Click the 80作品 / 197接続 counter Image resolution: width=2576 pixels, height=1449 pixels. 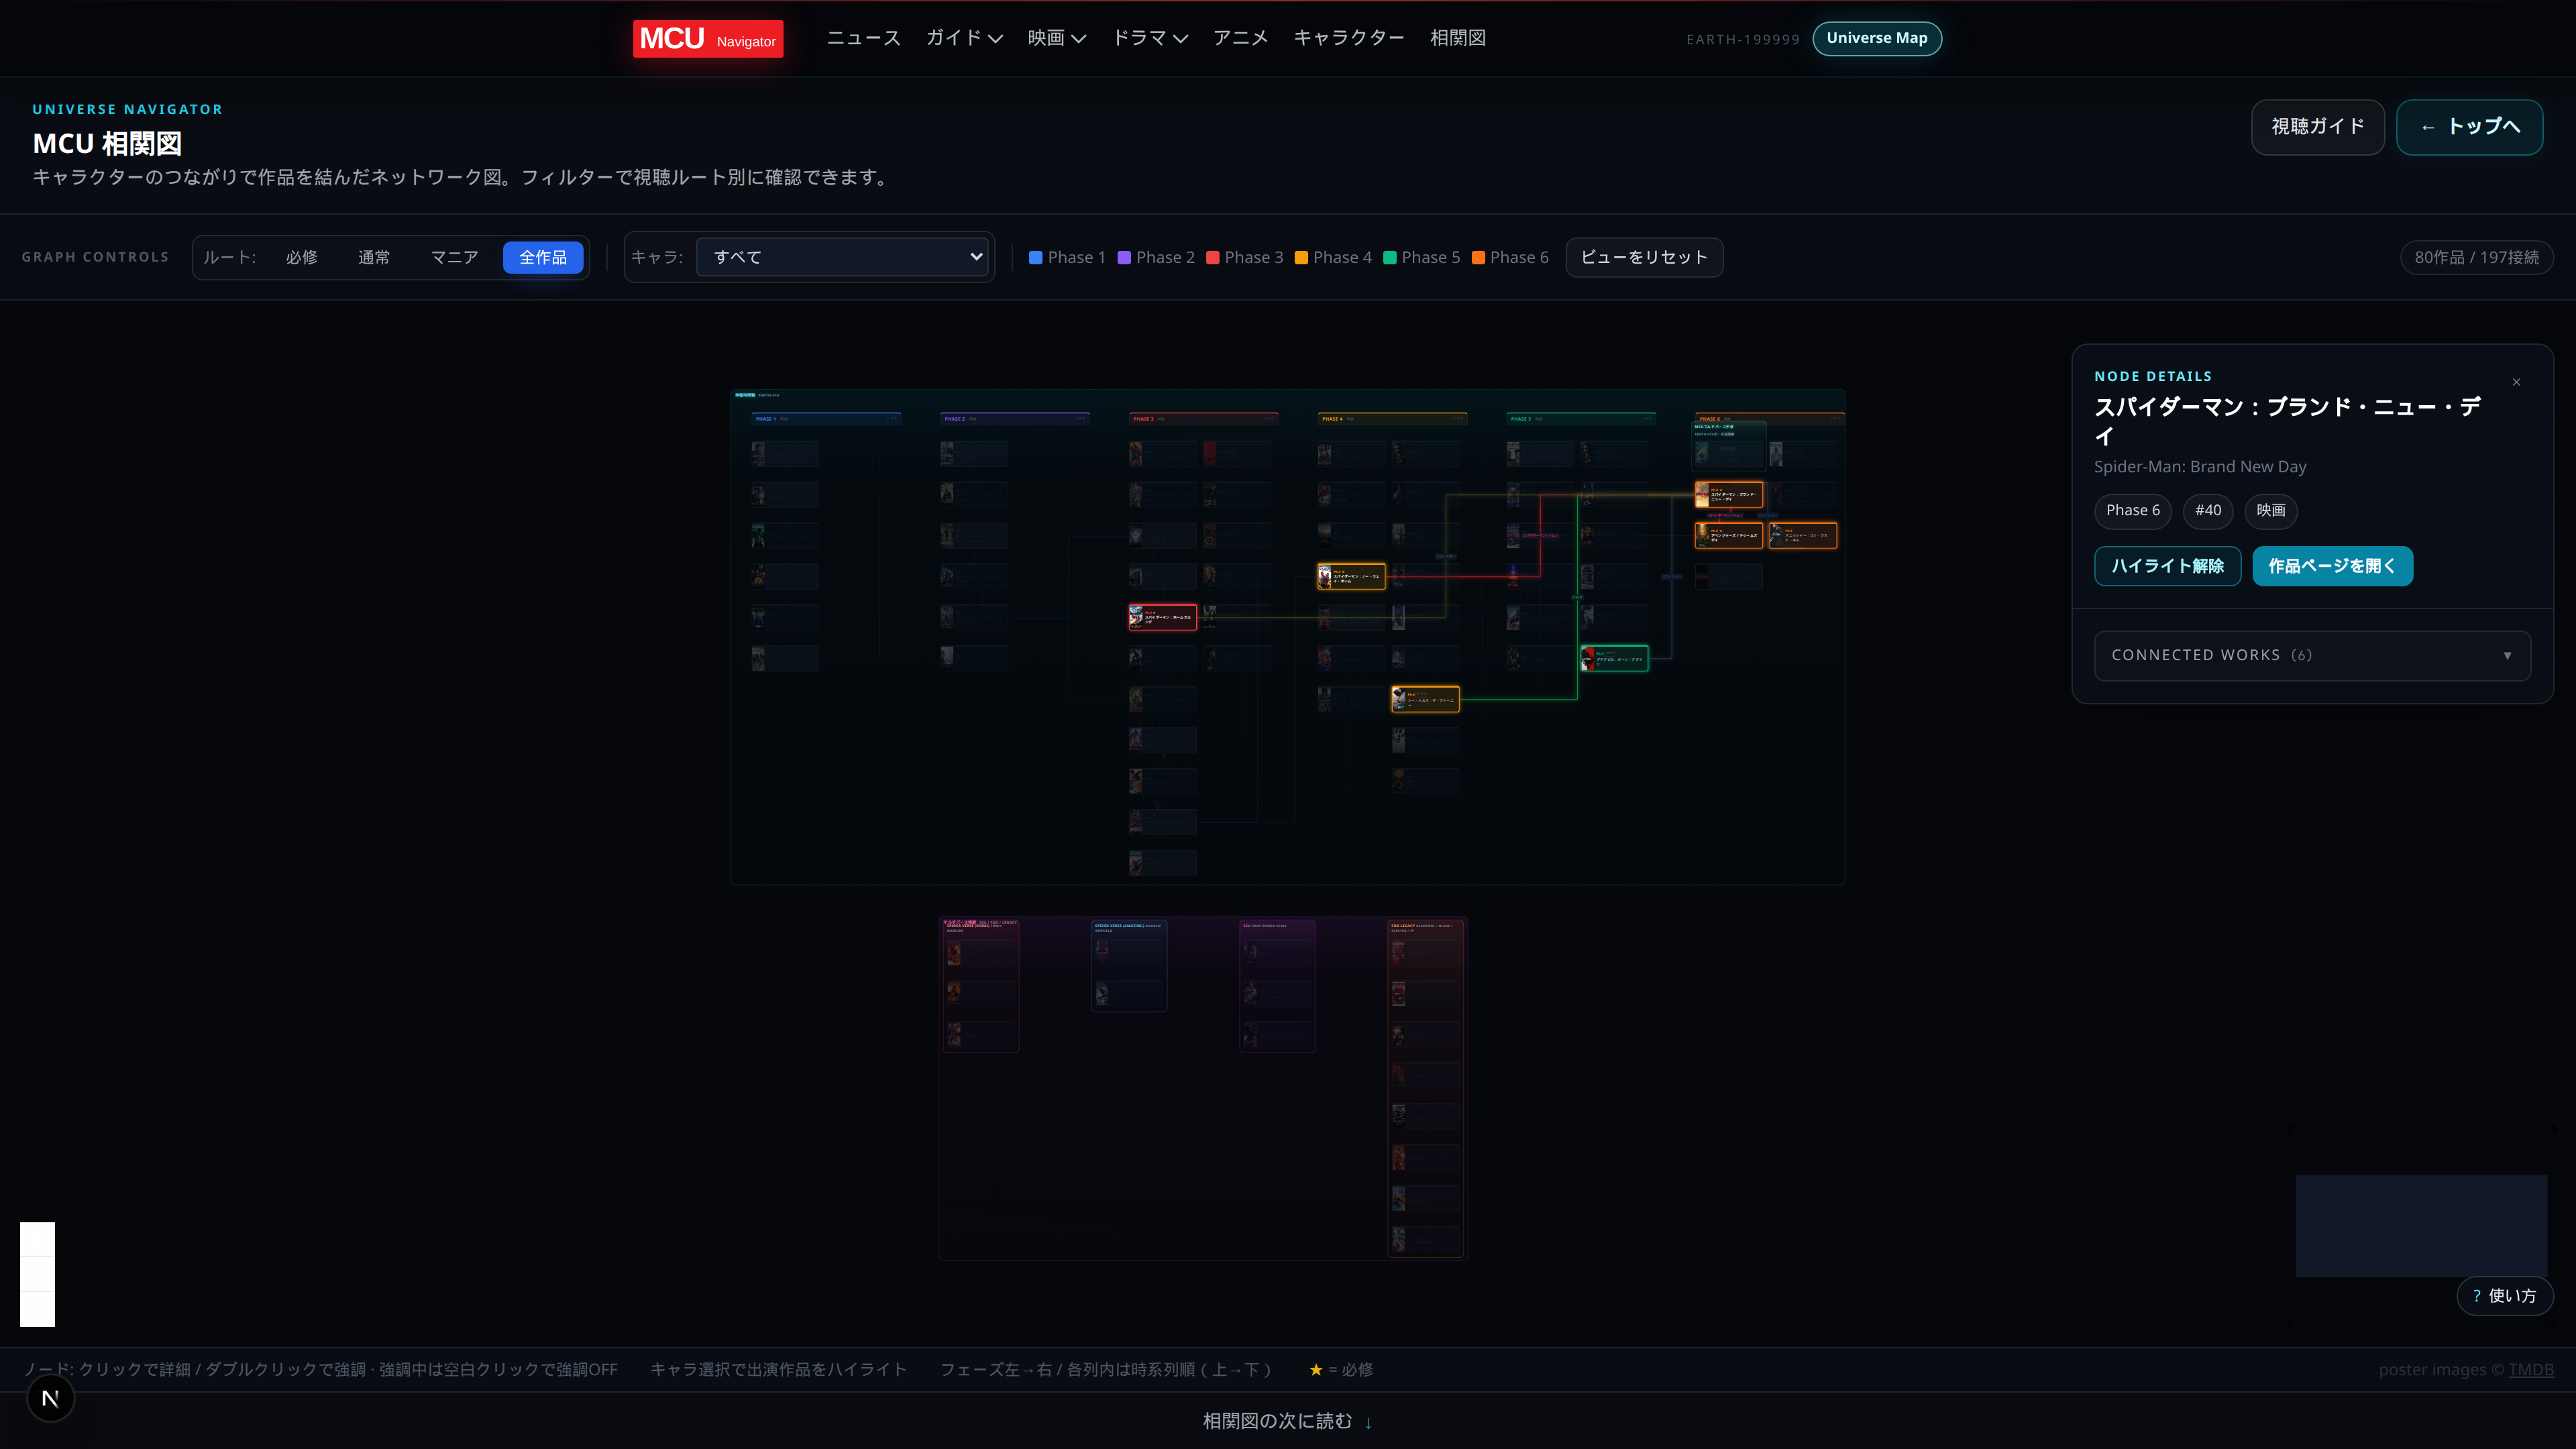click(x=2476, y=257)
